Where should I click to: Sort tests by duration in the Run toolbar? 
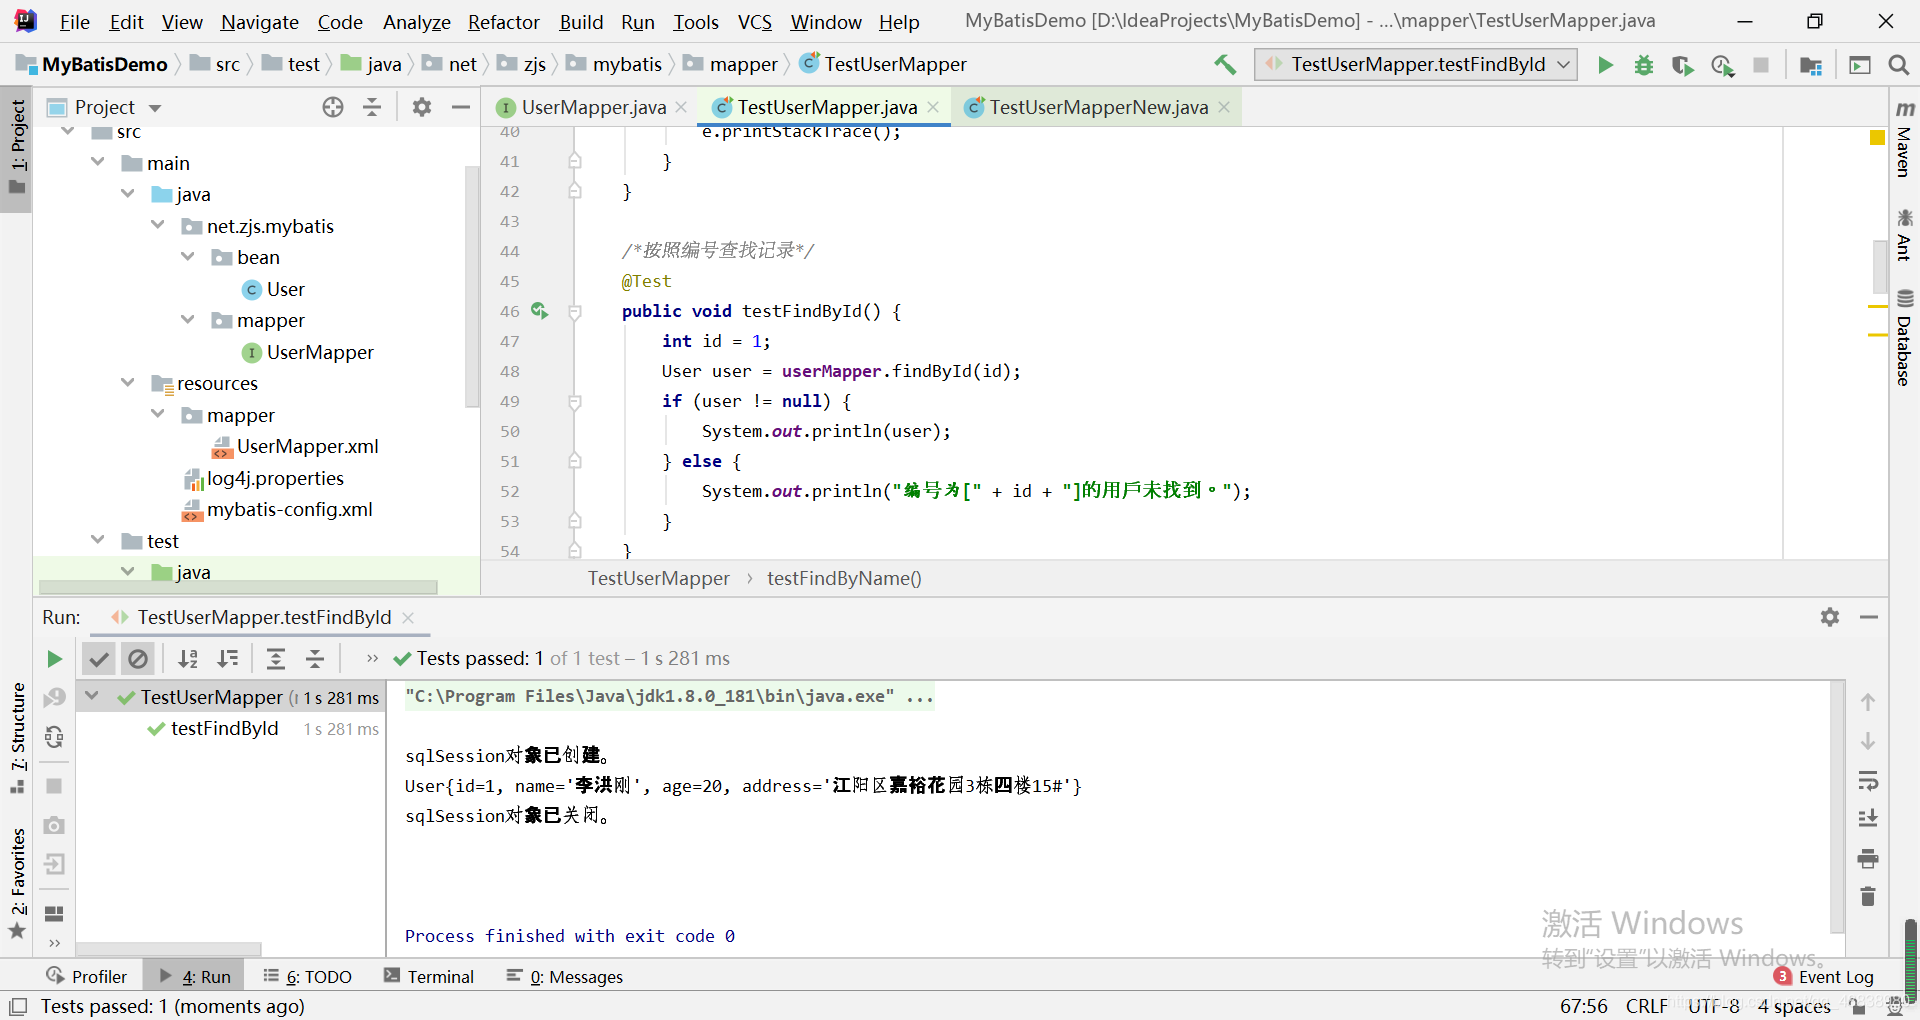(228, 658)
